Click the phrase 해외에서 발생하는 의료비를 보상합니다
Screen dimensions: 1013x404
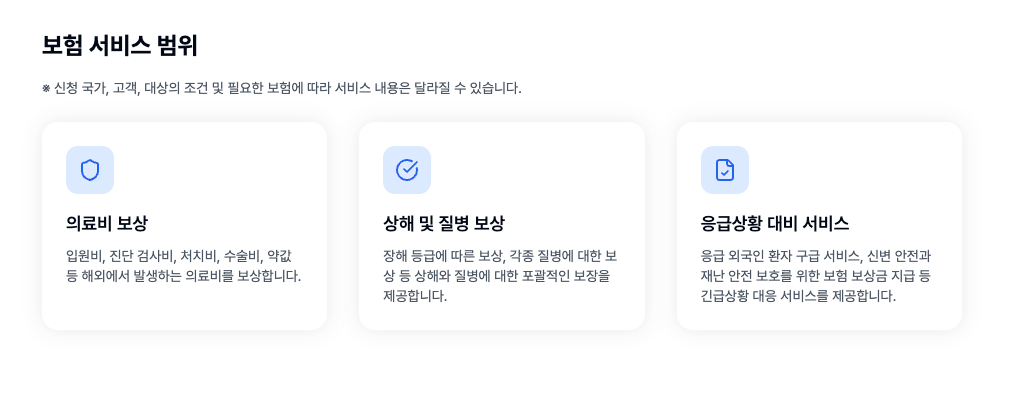pyautogui.click(x=193, y=275)
